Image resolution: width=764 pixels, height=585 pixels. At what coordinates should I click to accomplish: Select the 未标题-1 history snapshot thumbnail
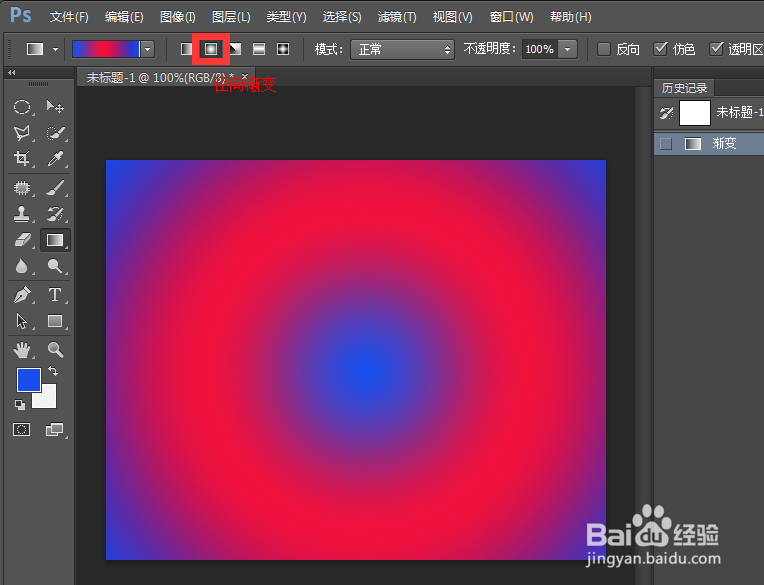click(695, 113)
